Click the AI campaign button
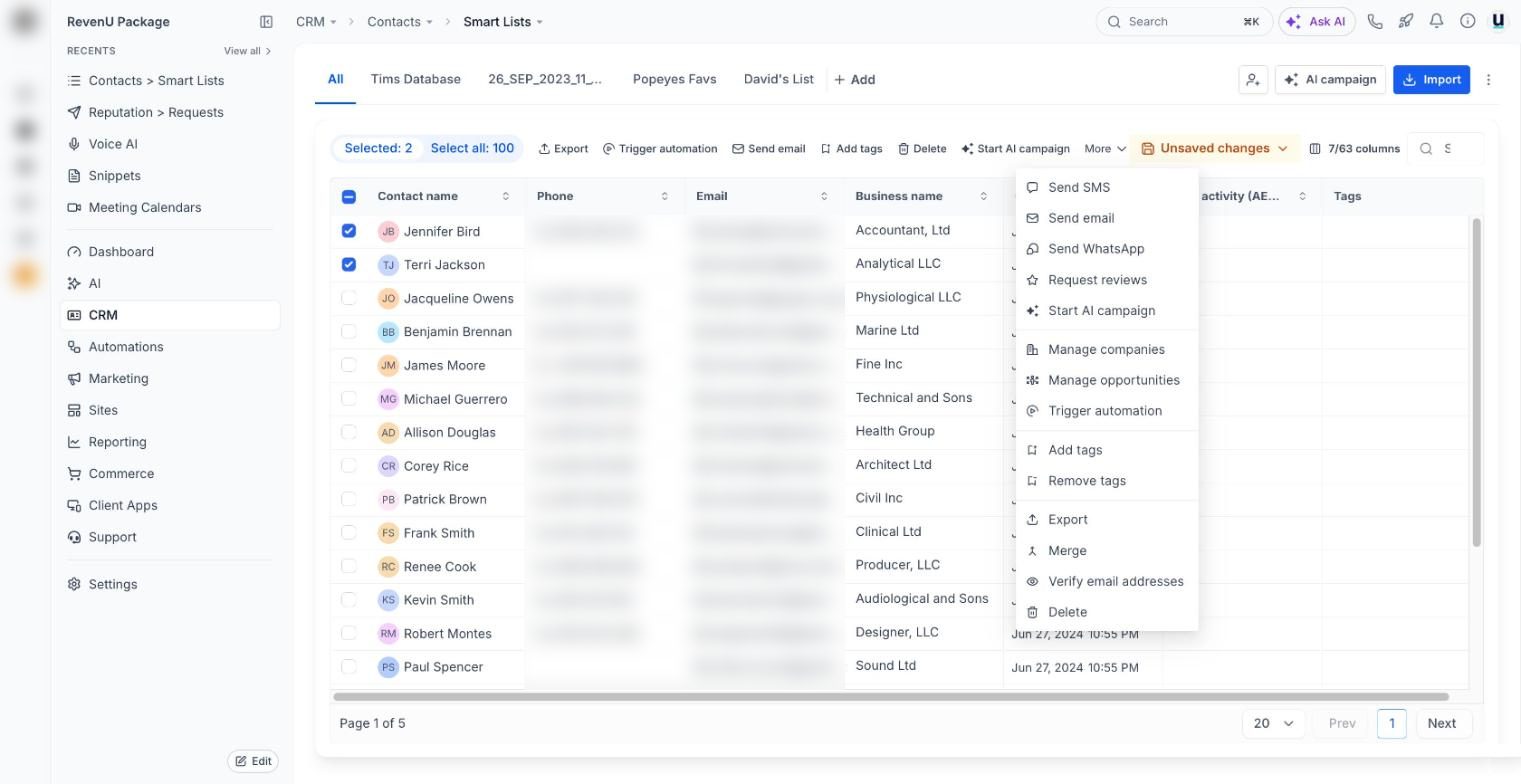Screen dimensions: 1521x784 [1330, 79]
